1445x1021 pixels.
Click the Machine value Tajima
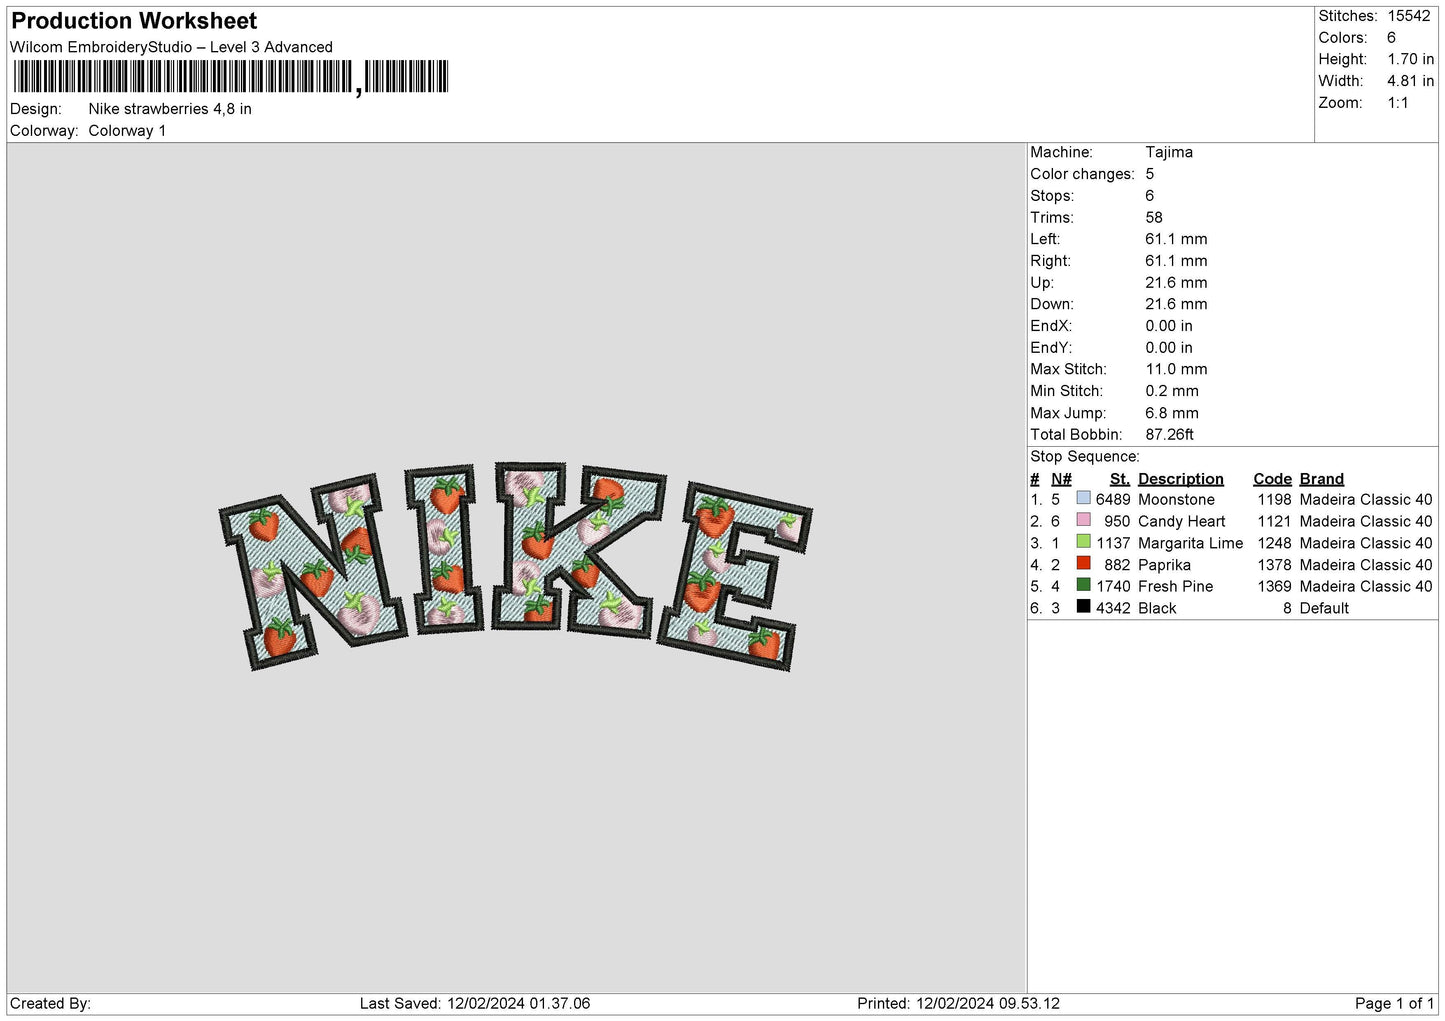click(x=1169, y=152)
